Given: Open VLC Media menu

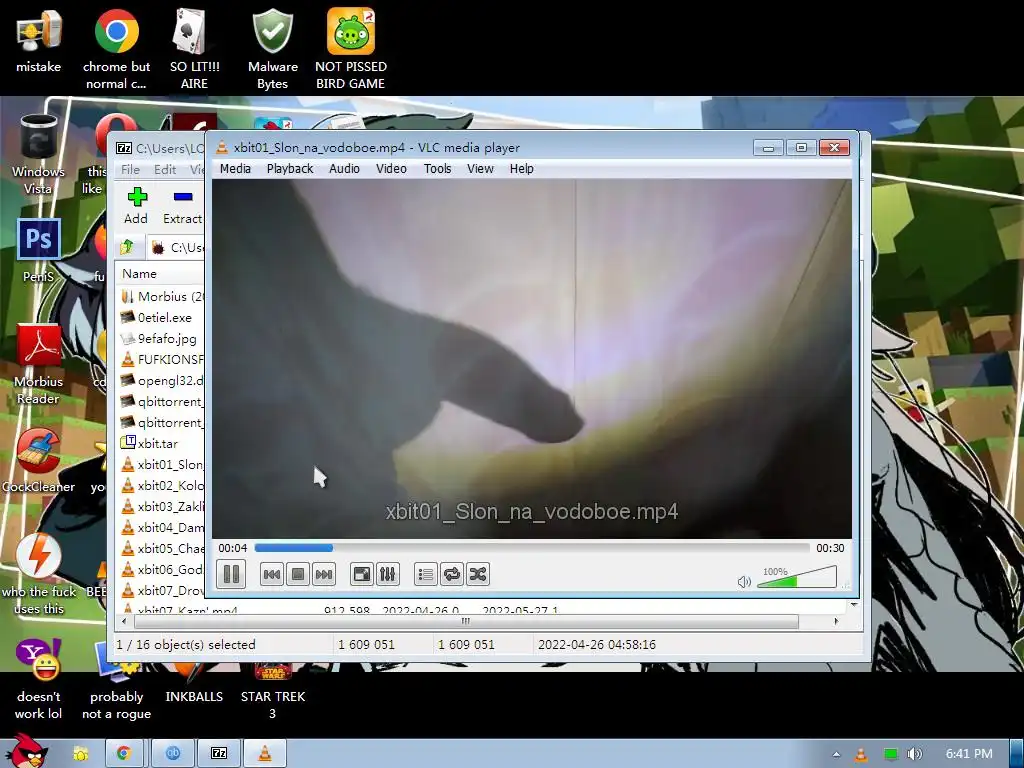Looking at the screenshot, I should pyautogui.click(x=235, y=168).
